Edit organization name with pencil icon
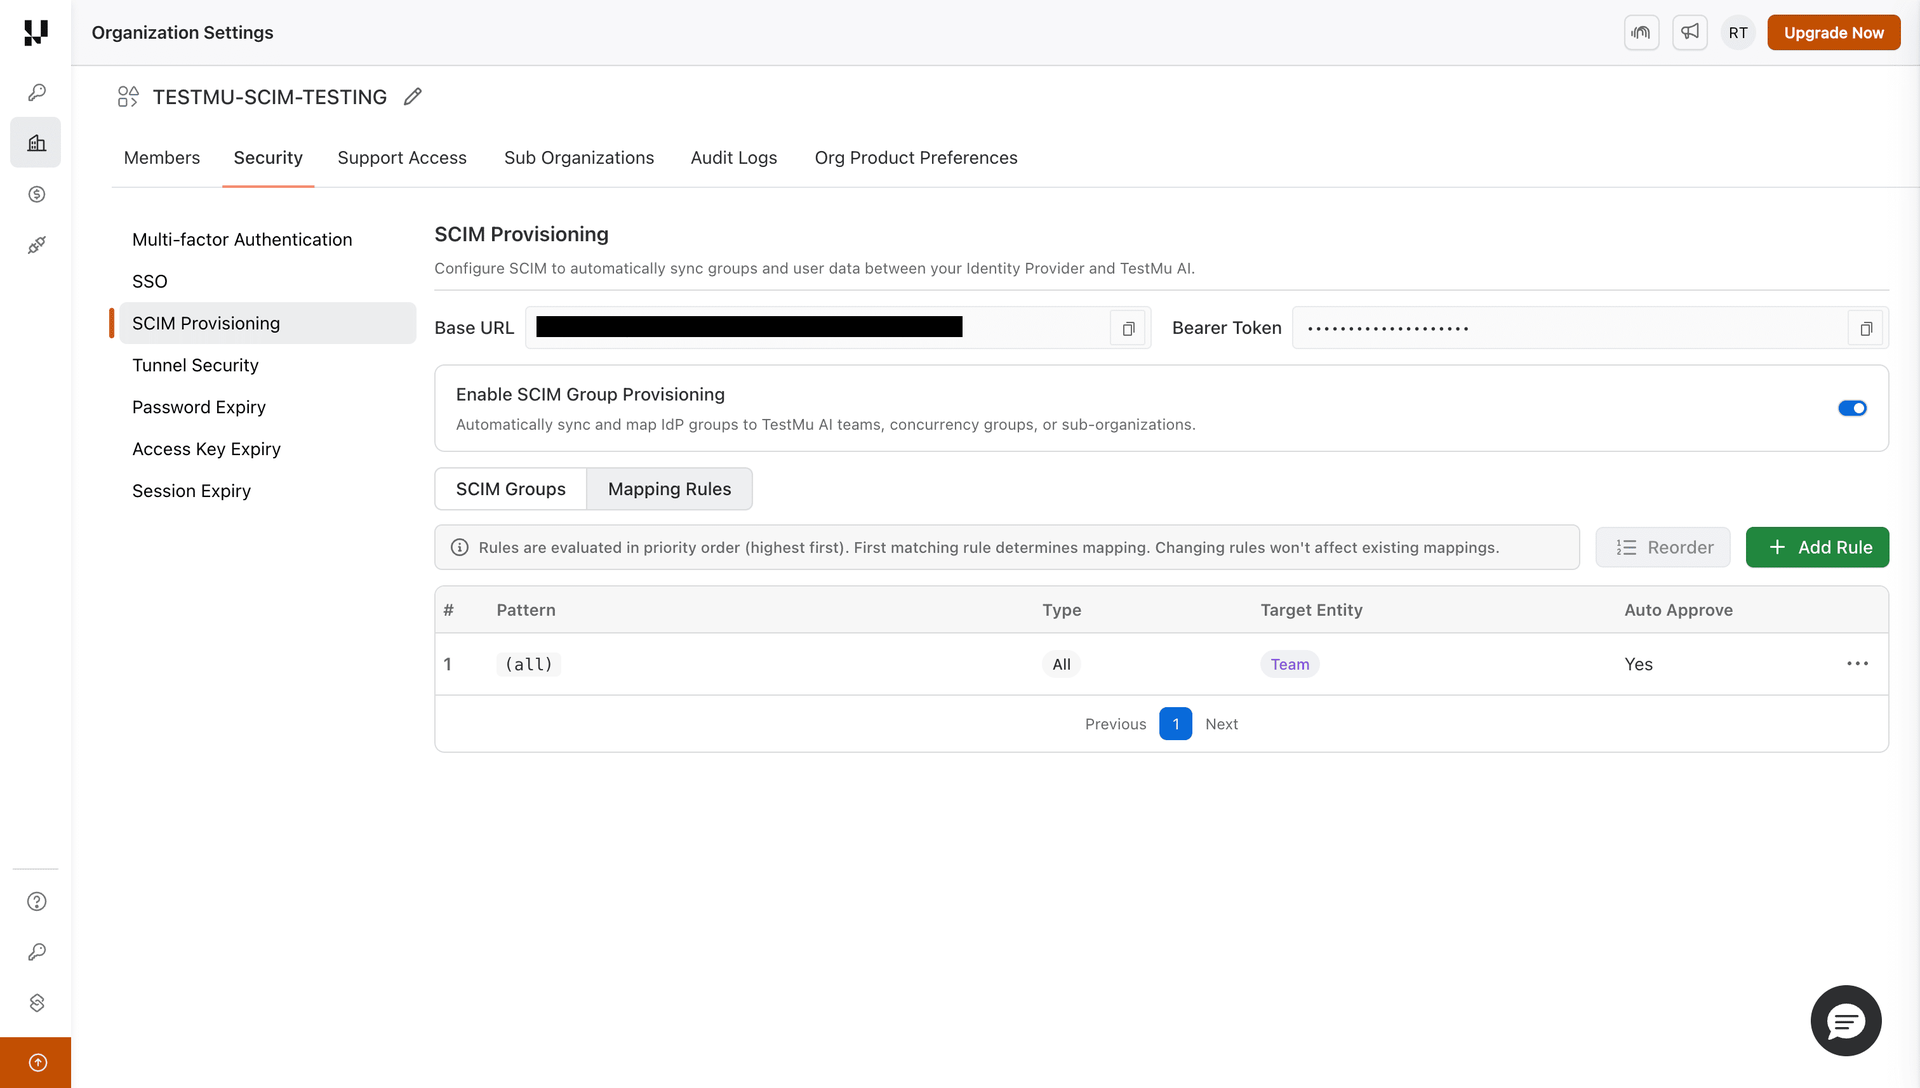 click(x=412, y=96)
